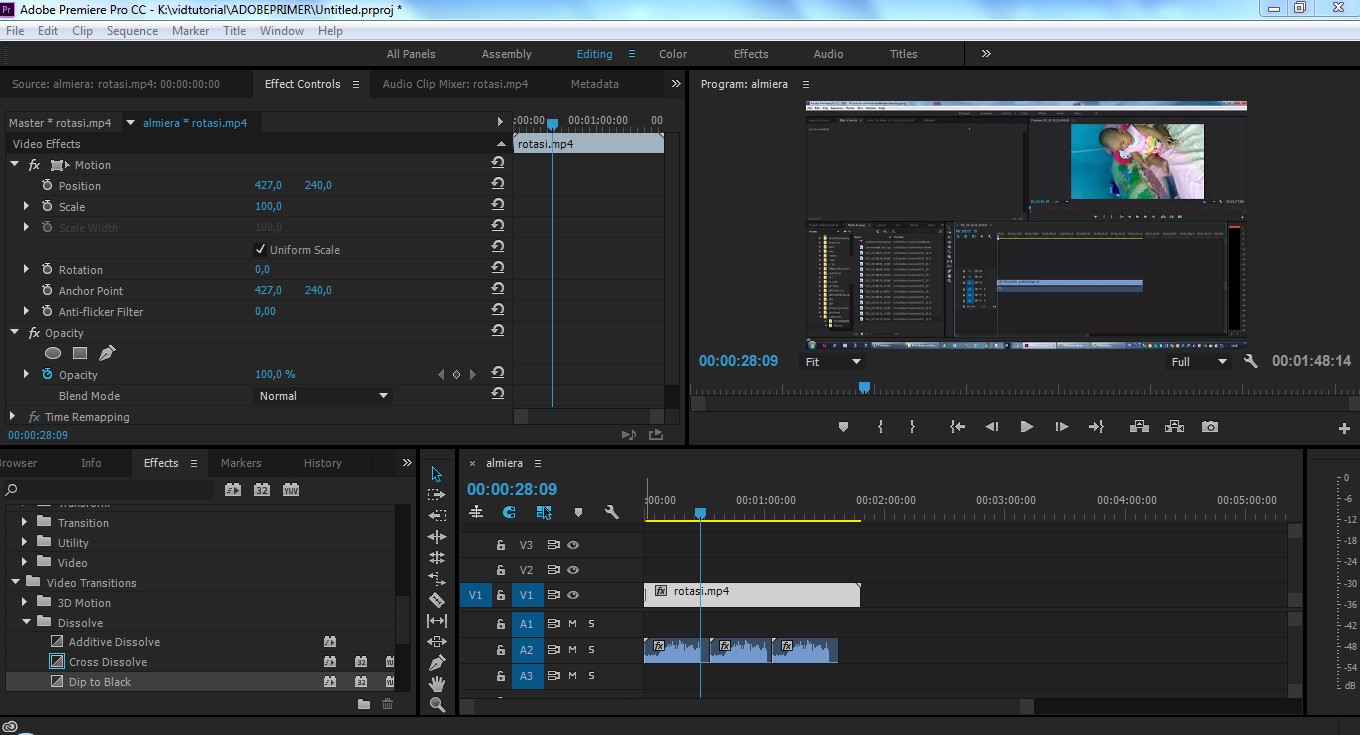Click the Lift button in Program monitor
This screenshot has width=1360, height=735.
tap(1139, 427)
